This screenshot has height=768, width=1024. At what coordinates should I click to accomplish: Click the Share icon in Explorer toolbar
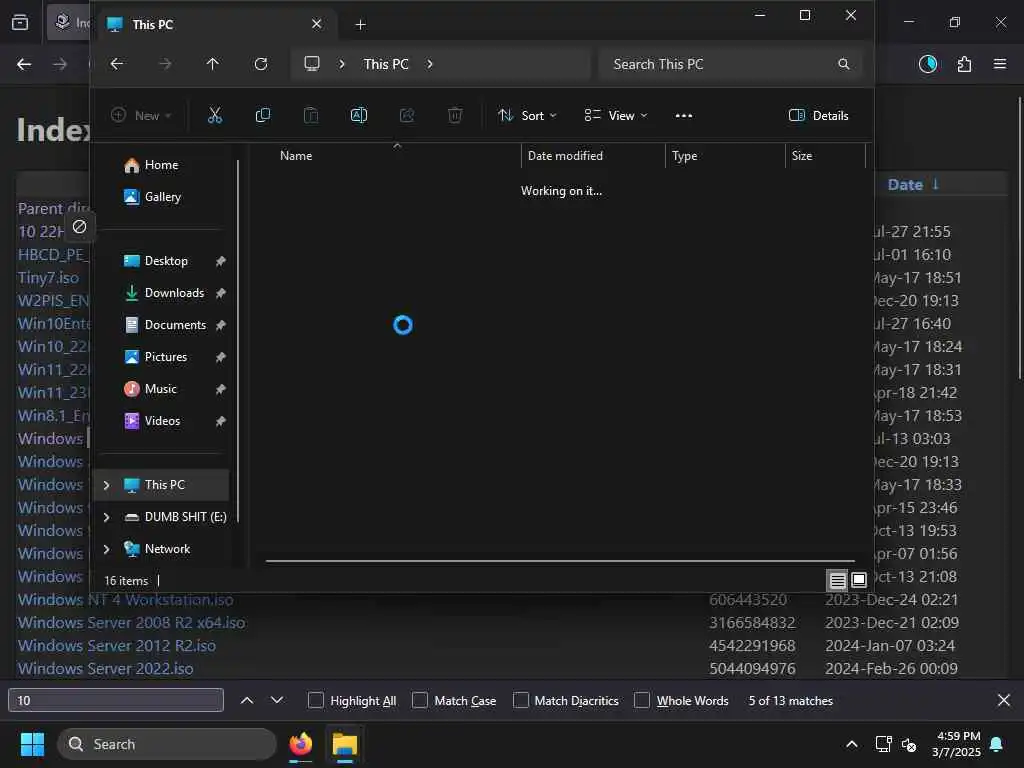click(x=407, y=116)
